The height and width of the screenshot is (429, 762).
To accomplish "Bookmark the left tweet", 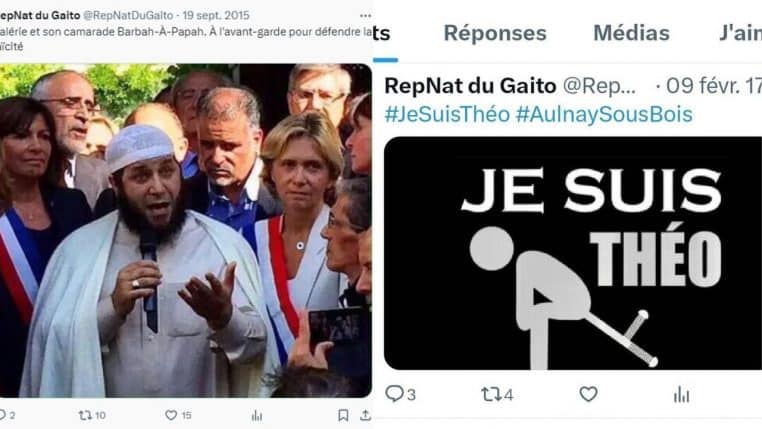I will [343, 415].
